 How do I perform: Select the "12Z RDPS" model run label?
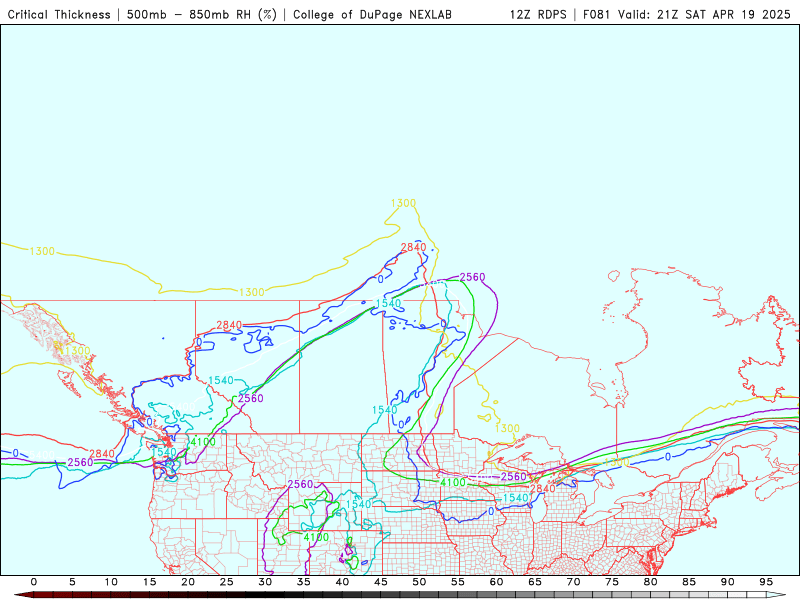(538, 15)
